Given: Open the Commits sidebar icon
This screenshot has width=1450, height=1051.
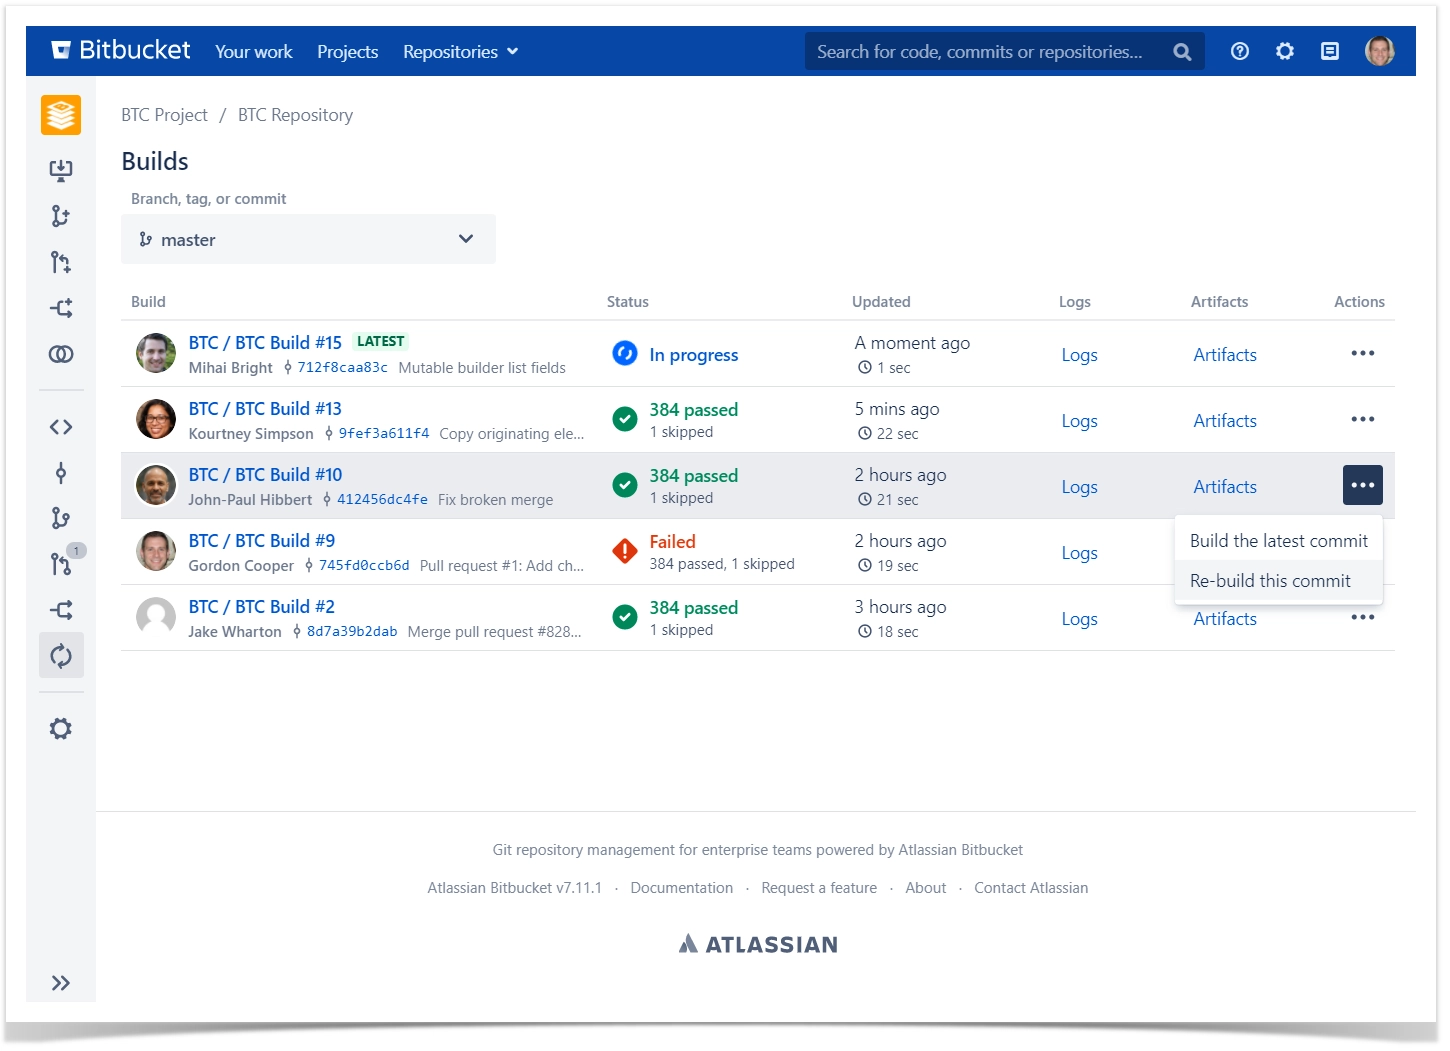Looking at the screenshot, I should 61,473.
